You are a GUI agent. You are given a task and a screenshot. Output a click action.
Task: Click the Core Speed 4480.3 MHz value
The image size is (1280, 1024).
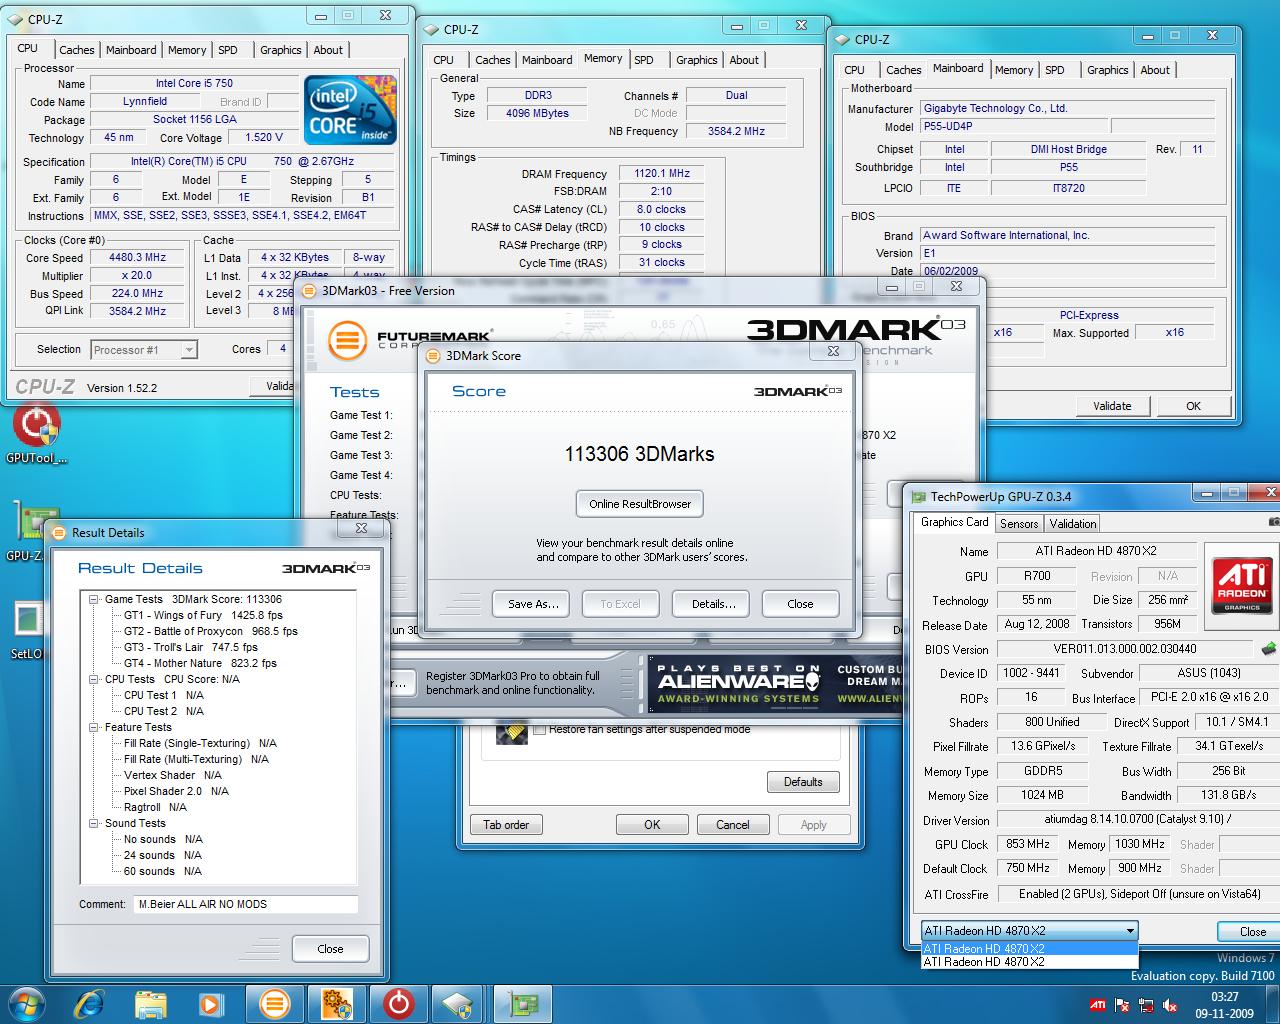[138, 257]
